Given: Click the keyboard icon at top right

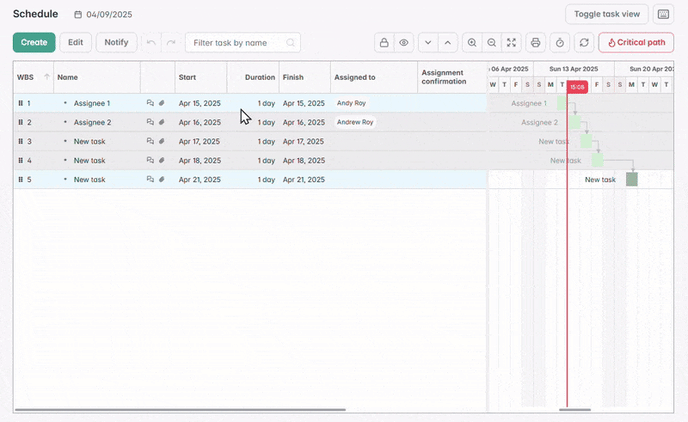Looking at the screenshot, I should 663,14.
